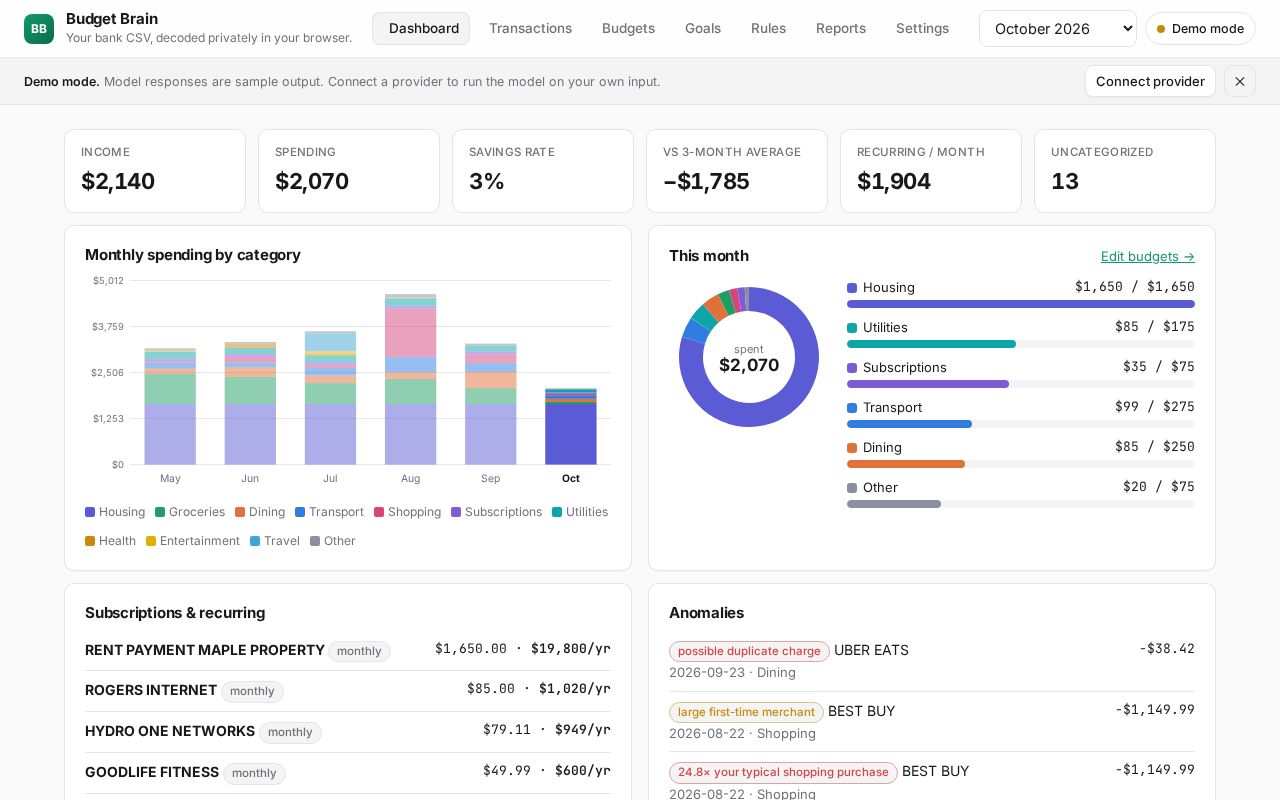Dismiss the demo mode banner with X
This screenshot has width=1280, height=800.
1240,81
